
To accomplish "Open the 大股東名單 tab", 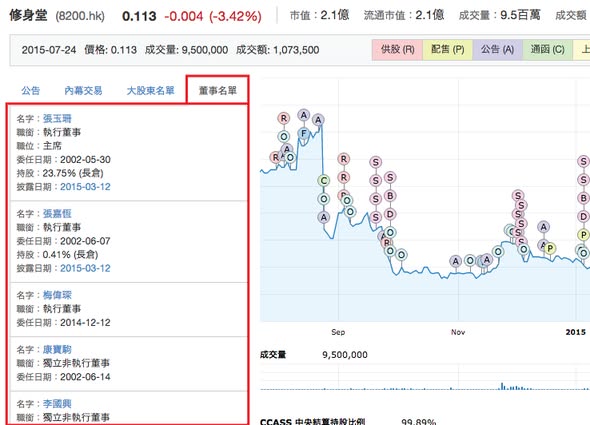I will [x=151, y=90].
